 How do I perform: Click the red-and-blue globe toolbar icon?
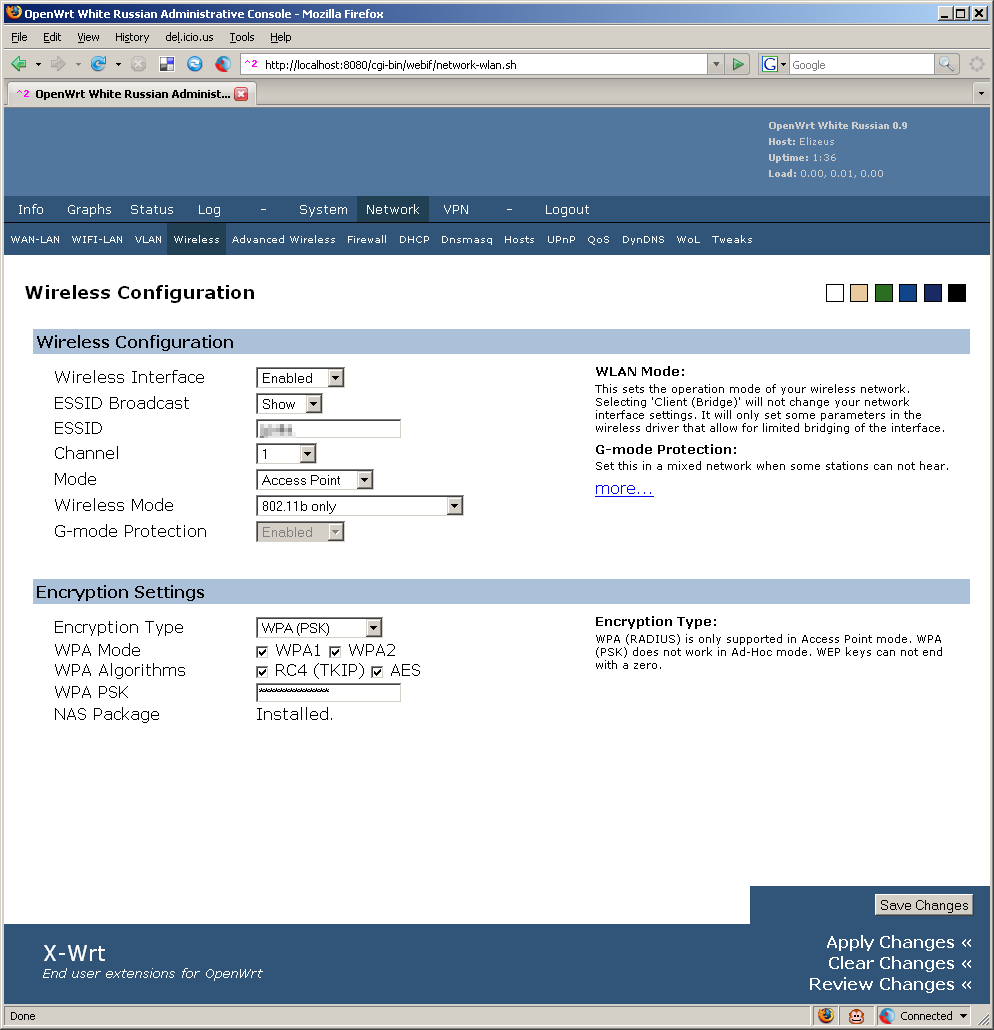223,64
